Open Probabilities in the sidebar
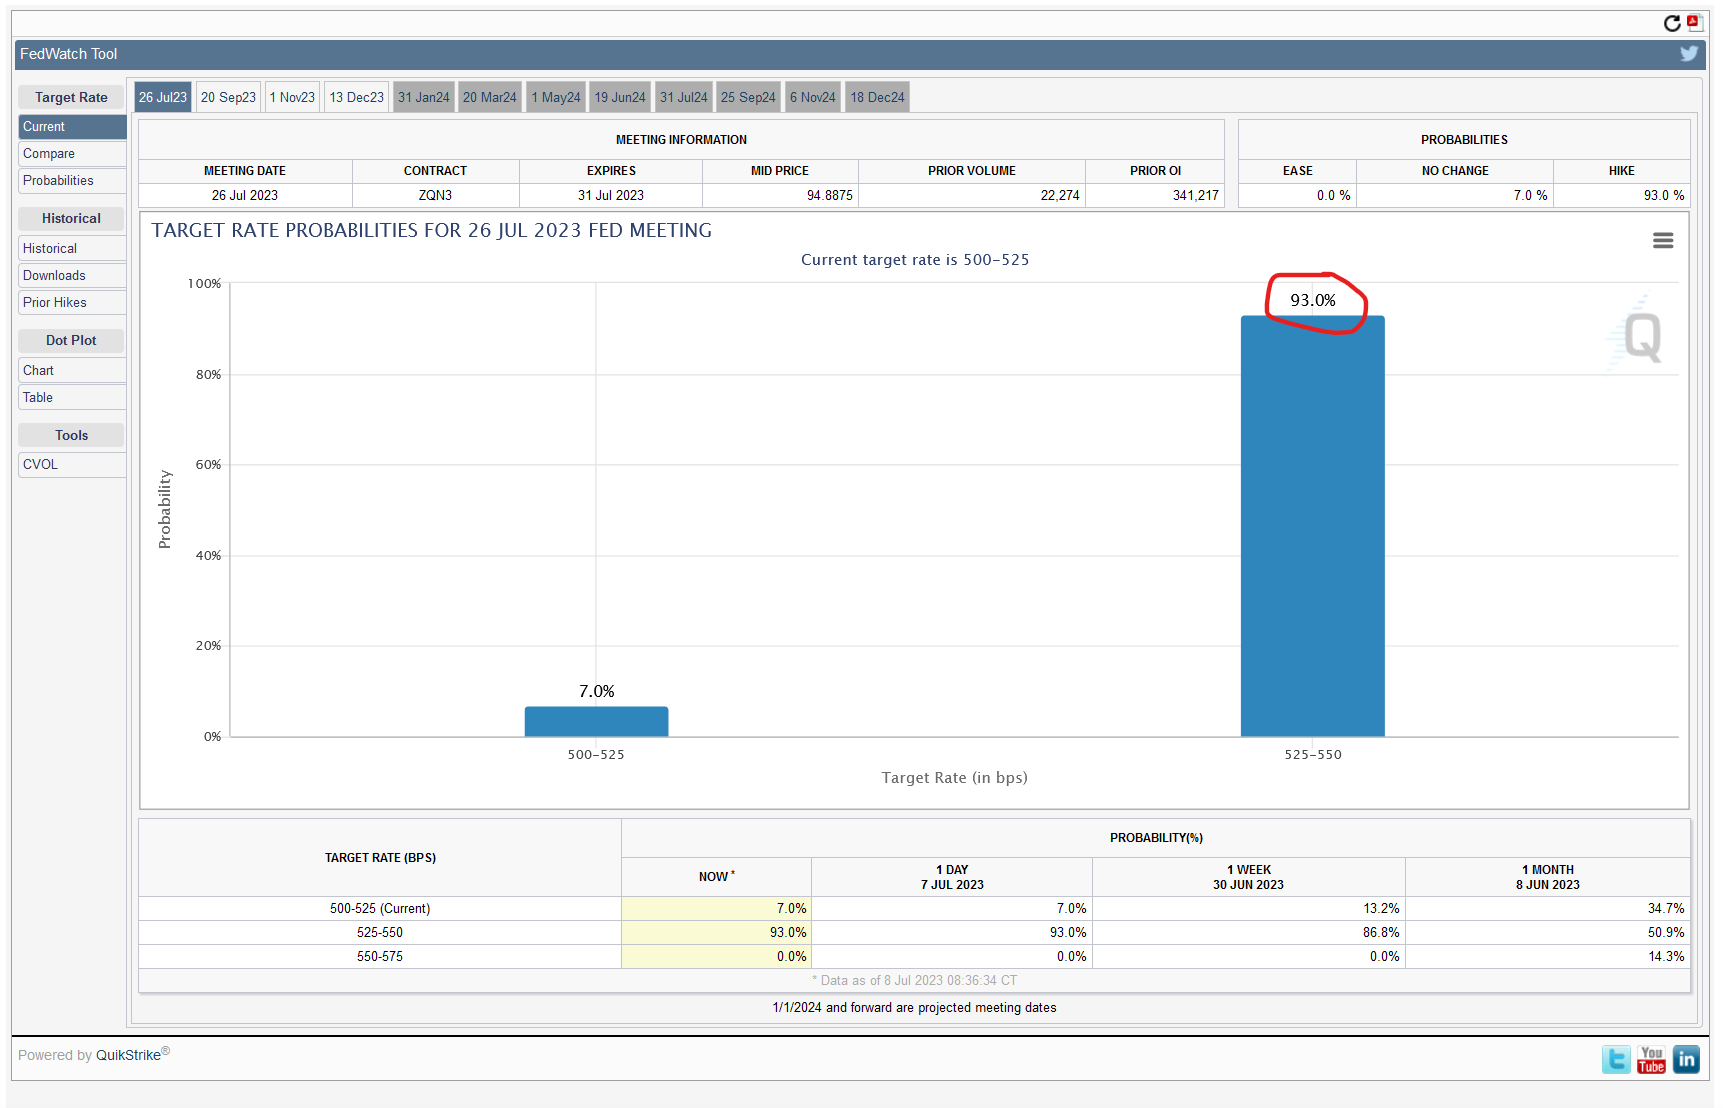 [x=58, y=181]
